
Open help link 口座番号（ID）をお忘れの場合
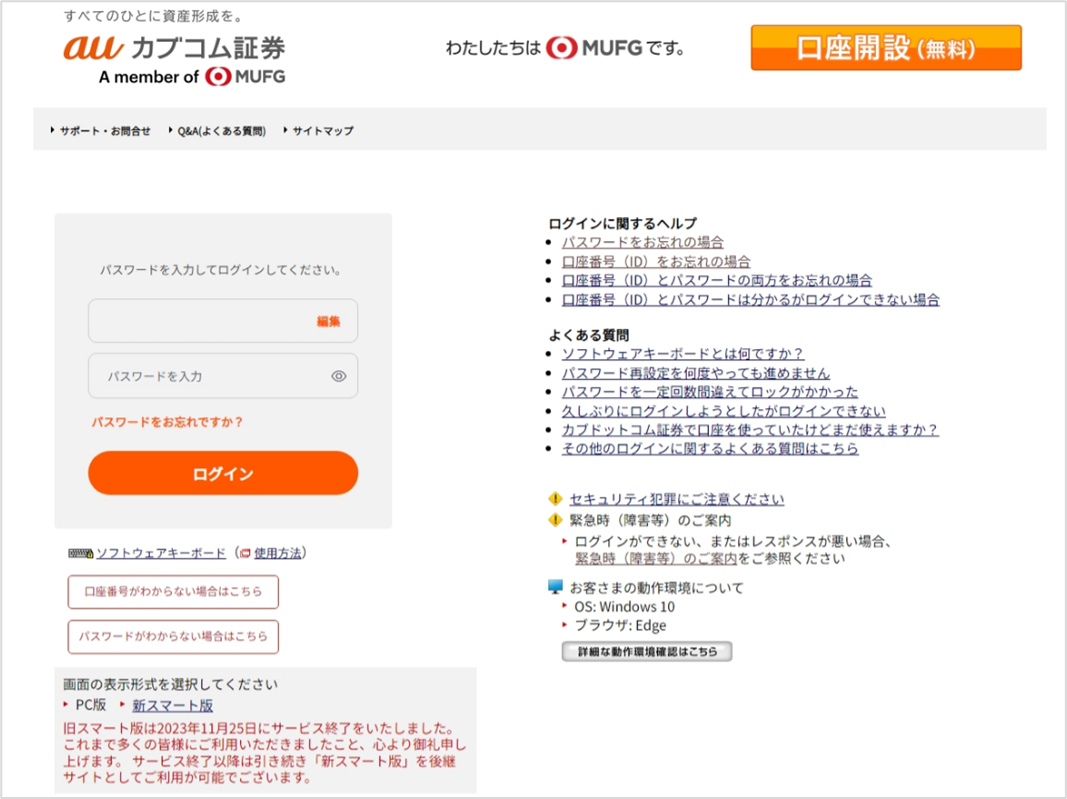pyautogui.click(x=656, y=261)
